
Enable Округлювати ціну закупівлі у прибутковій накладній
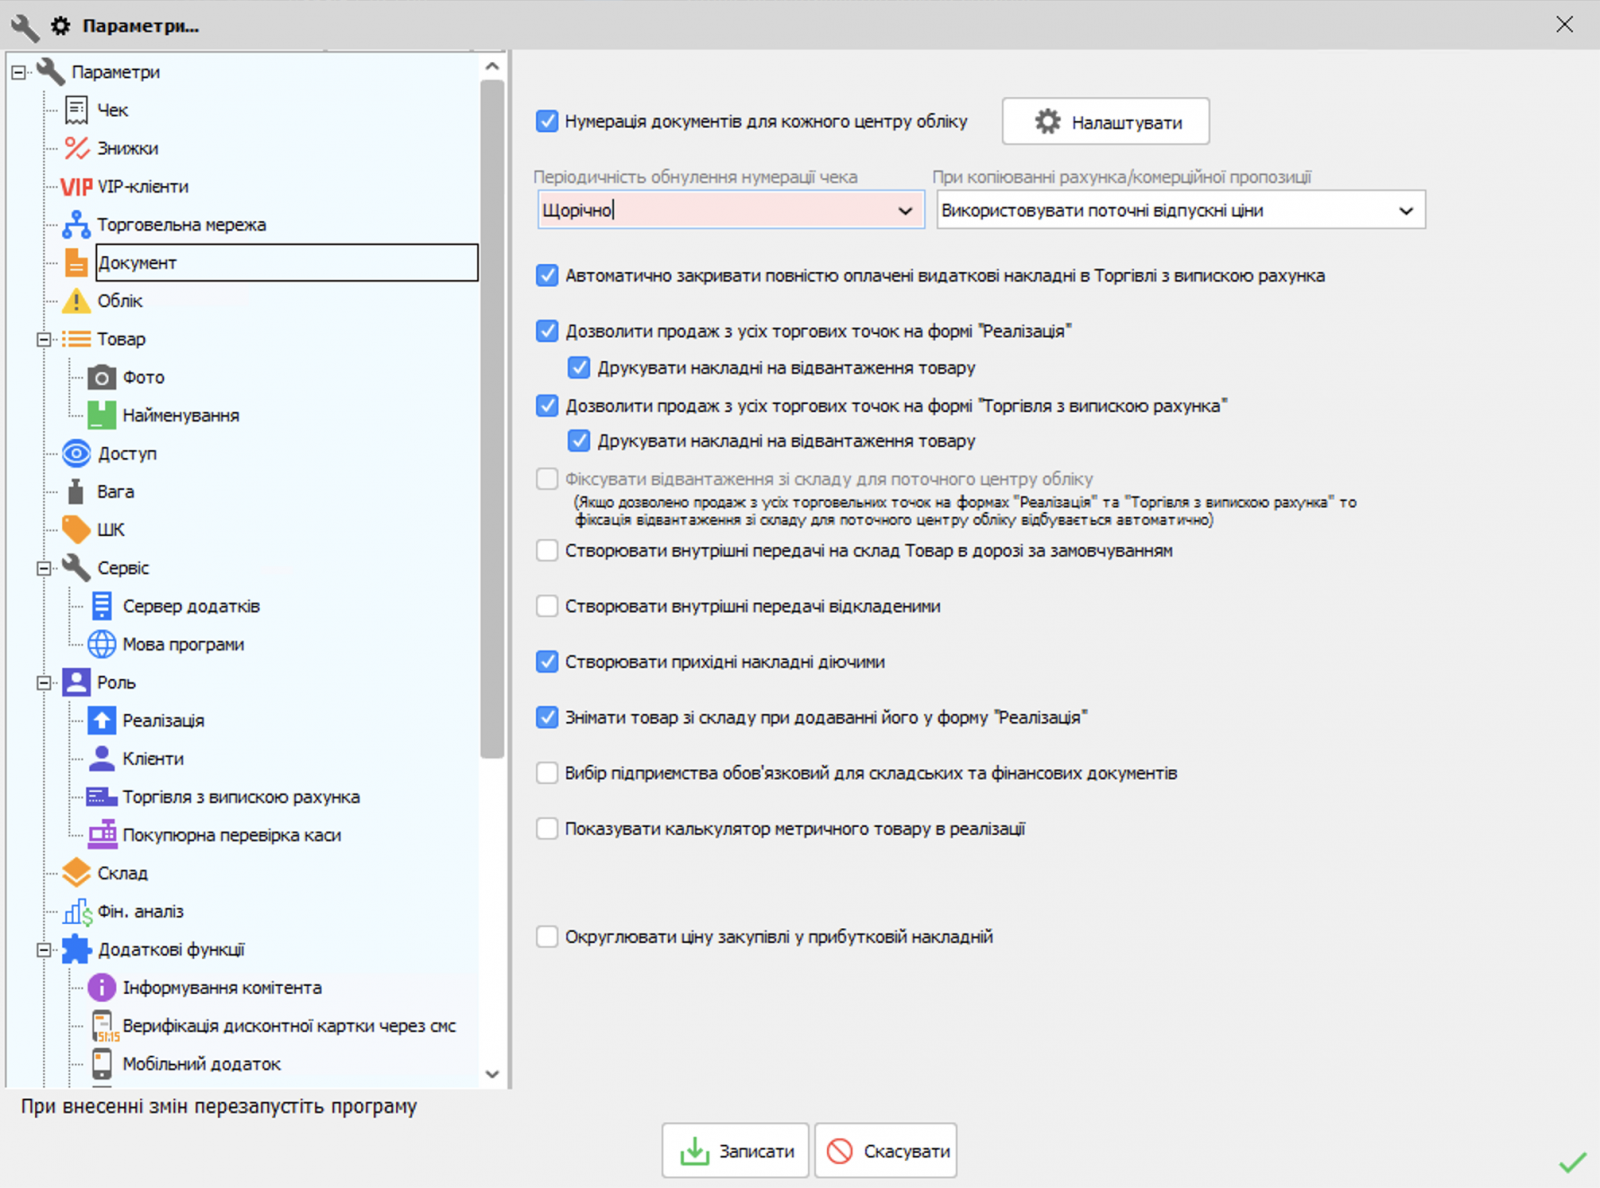(547, 937)
